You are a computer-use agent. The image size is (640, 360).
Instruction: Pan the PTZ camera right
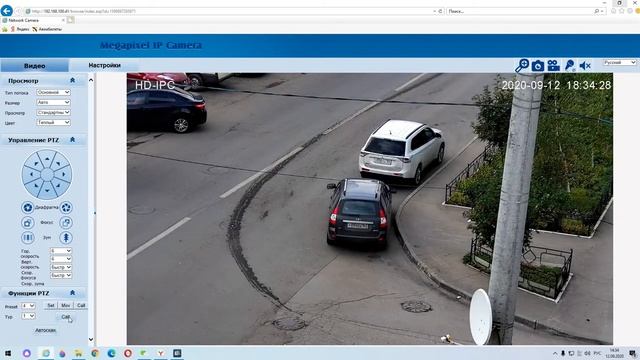pyautogui.click(x=64, y=174)
